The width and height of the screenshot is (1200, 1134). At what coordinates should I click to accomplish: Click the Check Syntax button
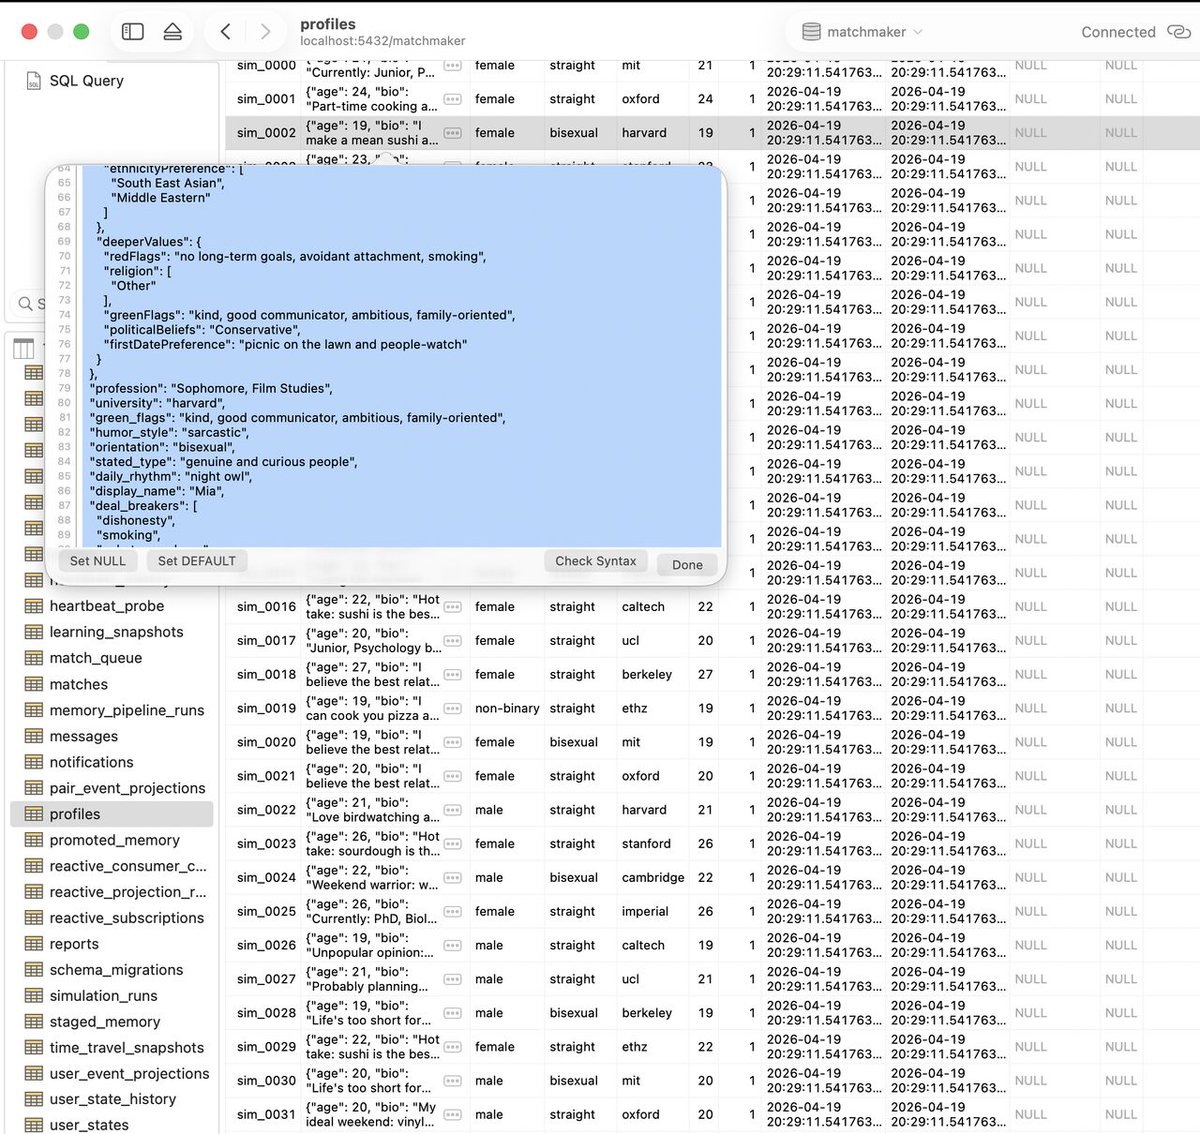point(596,561)
